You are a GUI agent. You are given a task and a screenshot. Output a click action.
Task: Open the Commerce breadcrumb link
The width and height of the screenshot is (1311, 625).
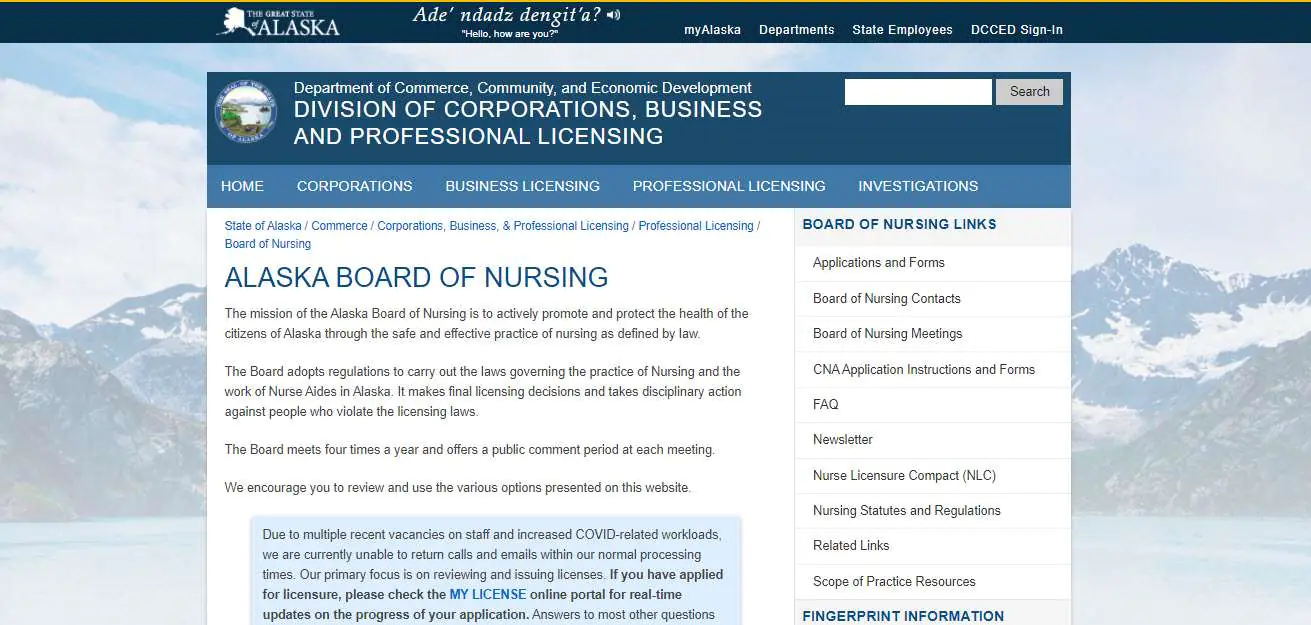click(x=339, y=225)
